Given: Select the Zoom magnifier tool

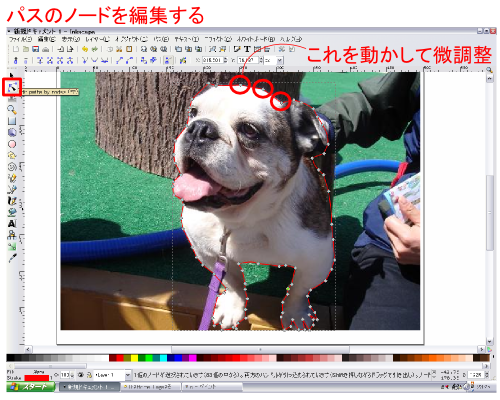Looking at the screenshot, I should click(12, 109).
